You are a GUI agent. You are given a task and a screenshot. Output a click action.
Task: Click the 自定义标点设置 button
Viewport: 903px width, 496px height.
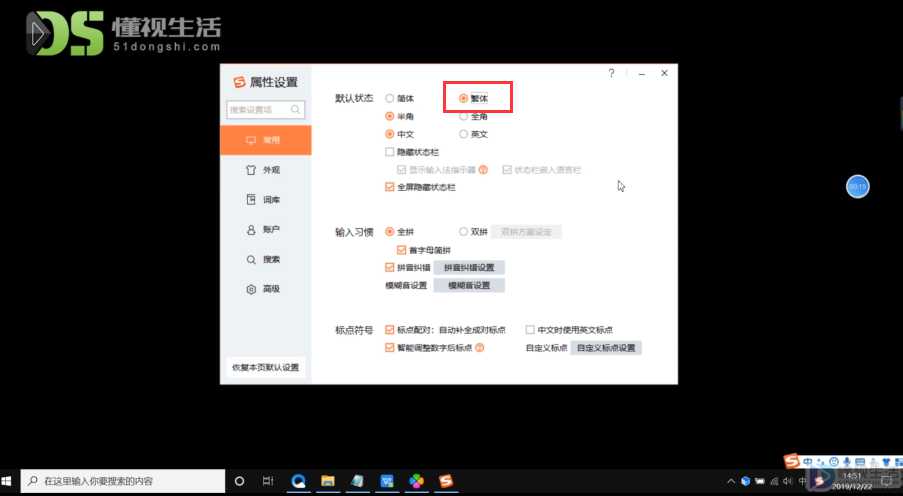(x=606, y=348)
